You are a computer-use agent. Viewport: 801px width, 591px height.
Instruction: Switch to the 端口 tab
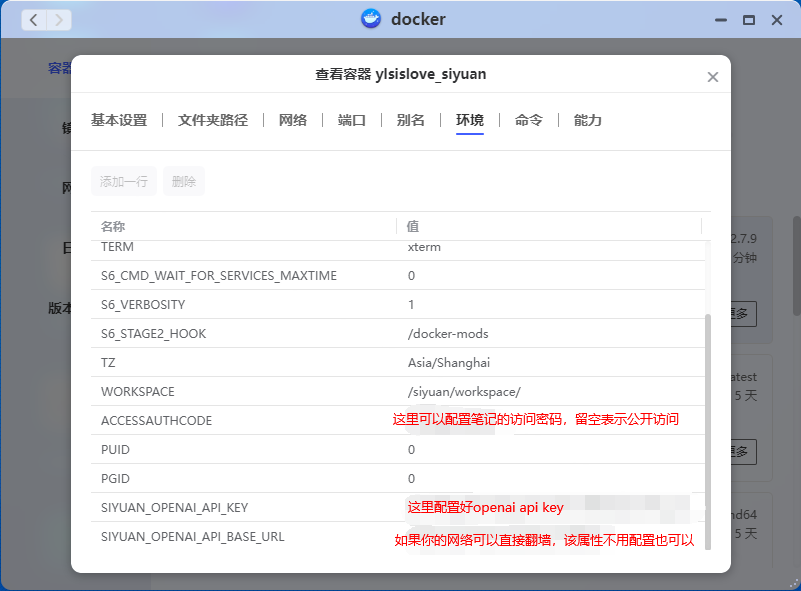(352, 120)
